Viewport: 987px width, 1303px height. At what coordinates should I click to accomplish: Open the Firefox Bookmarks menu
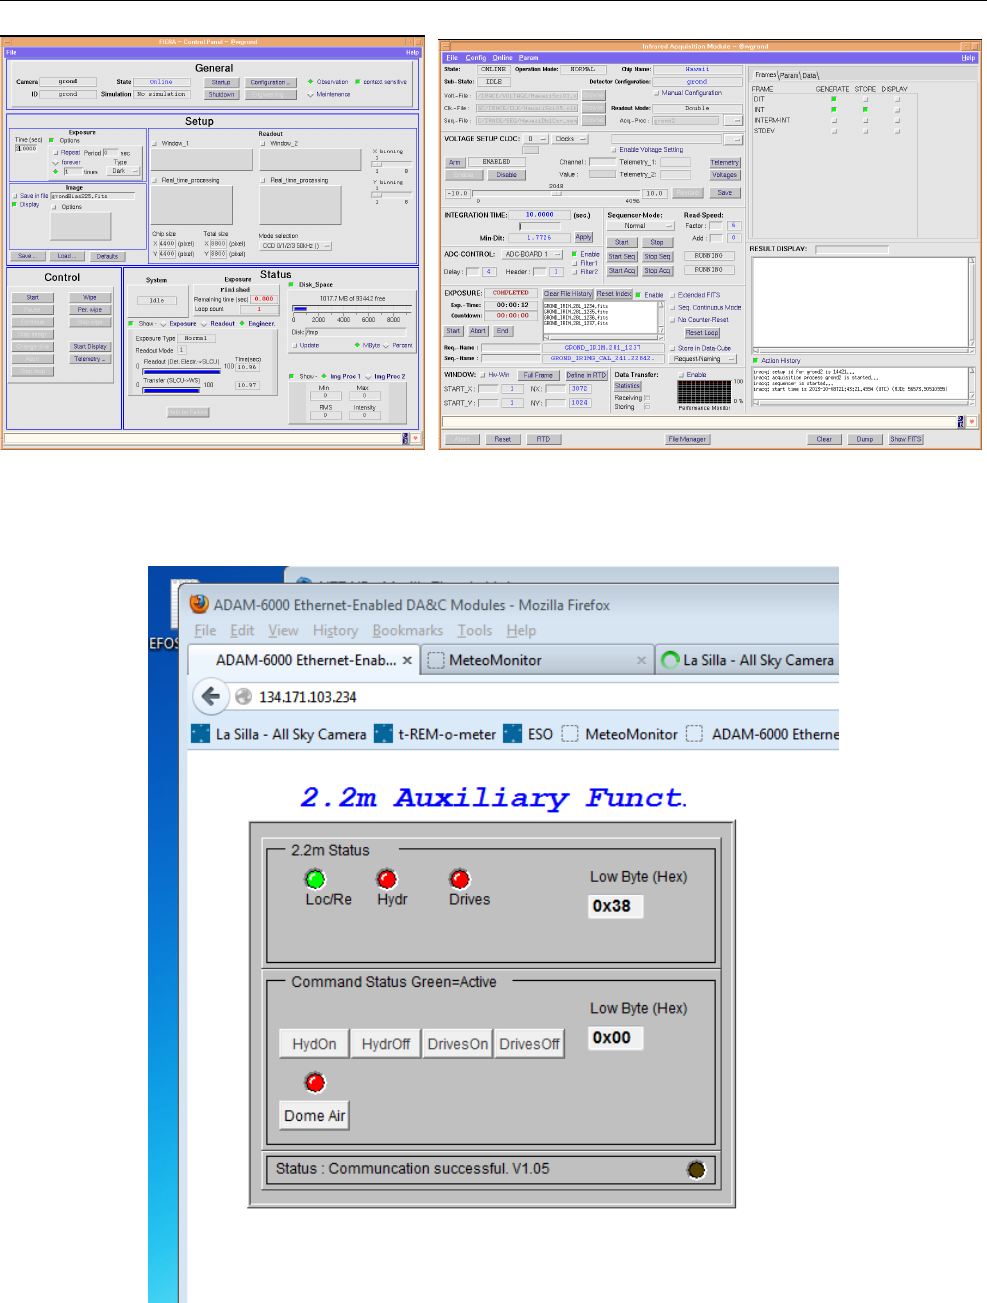click(407, 631)
